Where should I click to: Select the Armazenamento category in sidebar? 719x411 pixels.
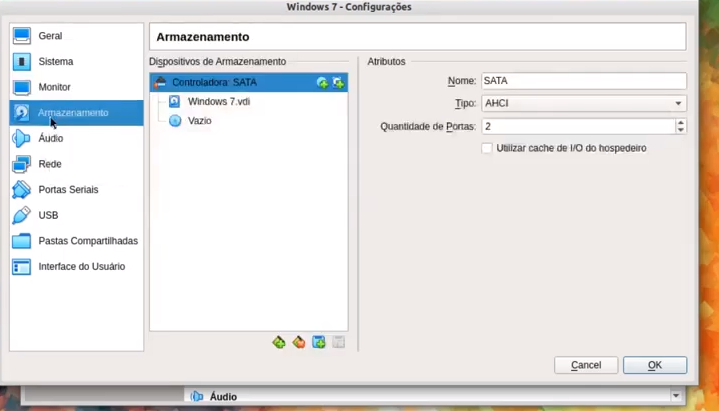[x=76, y=113]
